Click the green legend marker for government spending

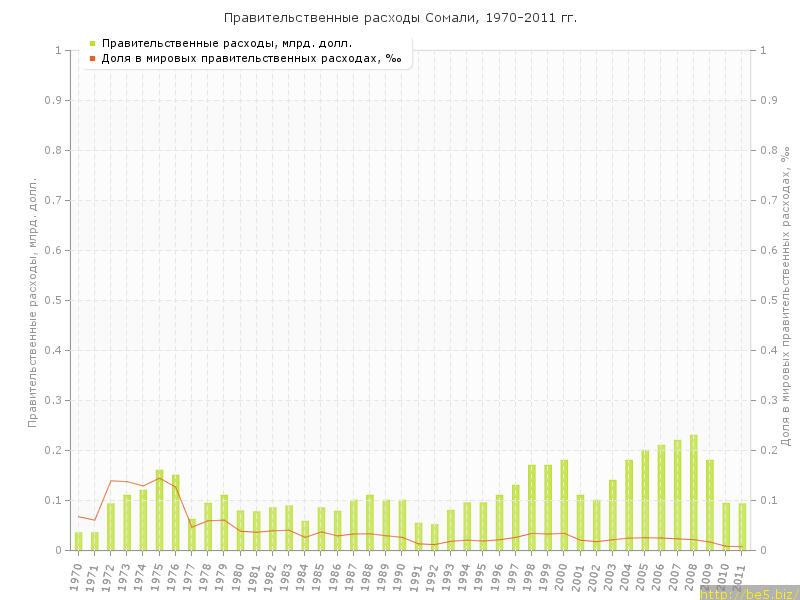pos(92,43)
